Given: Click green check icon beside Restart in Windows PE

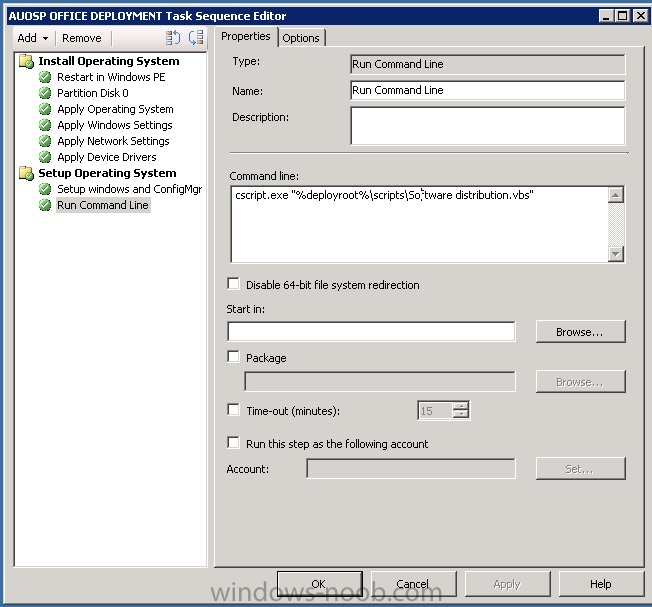Looking at the screenshot, I should [45, 77].
